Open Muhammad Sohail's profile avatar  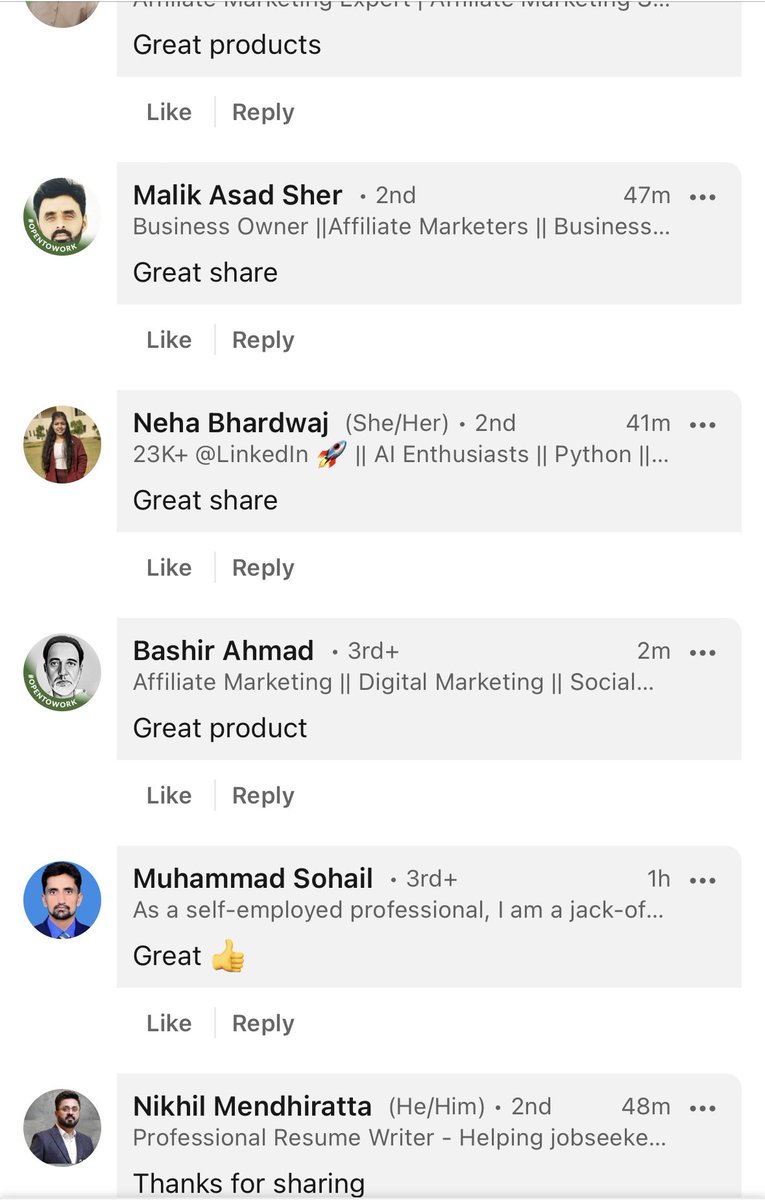[x=62, y=900]
